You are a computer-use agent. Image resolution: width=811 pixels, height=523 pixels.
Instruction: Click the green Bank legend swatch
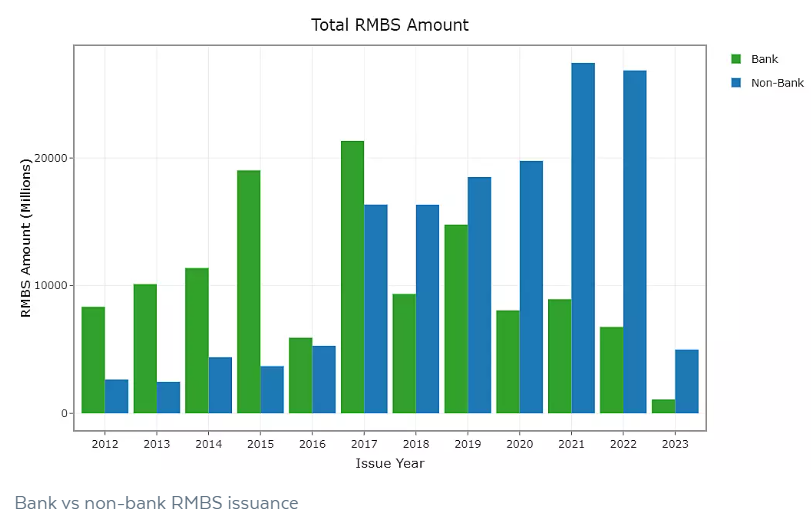pyautogui.click(x=737, y=60)
